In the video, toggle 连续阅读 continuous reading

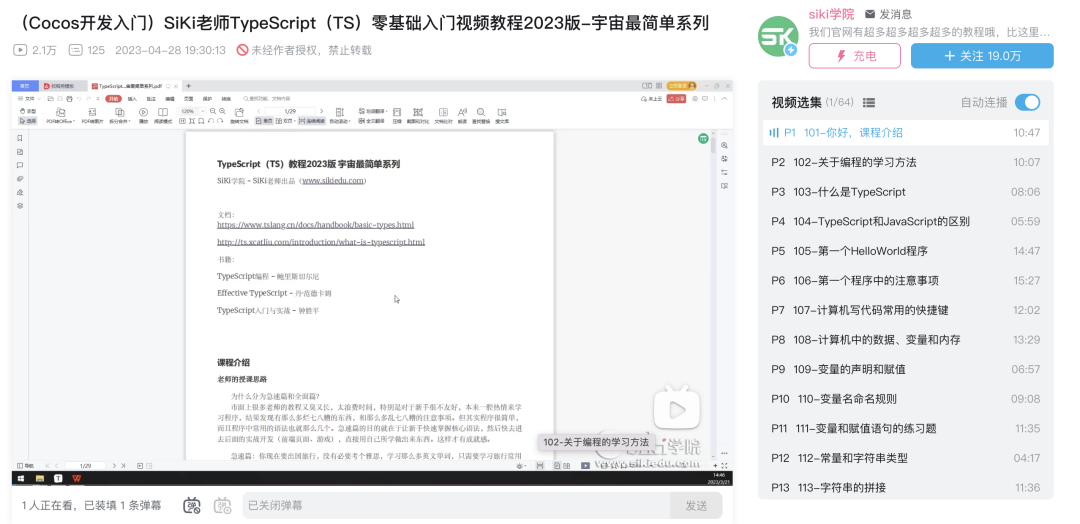pos(312,121)
